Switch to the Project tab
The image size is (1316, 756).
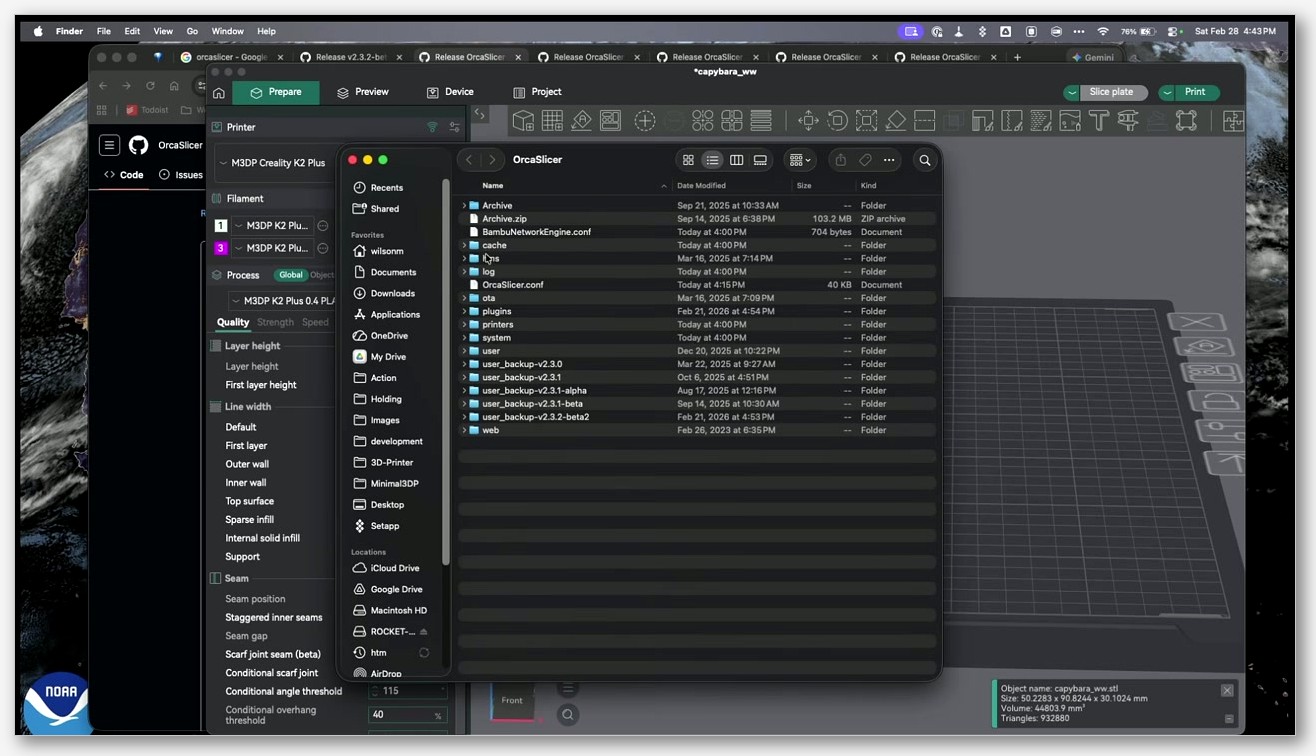click(x=537, y=92)
